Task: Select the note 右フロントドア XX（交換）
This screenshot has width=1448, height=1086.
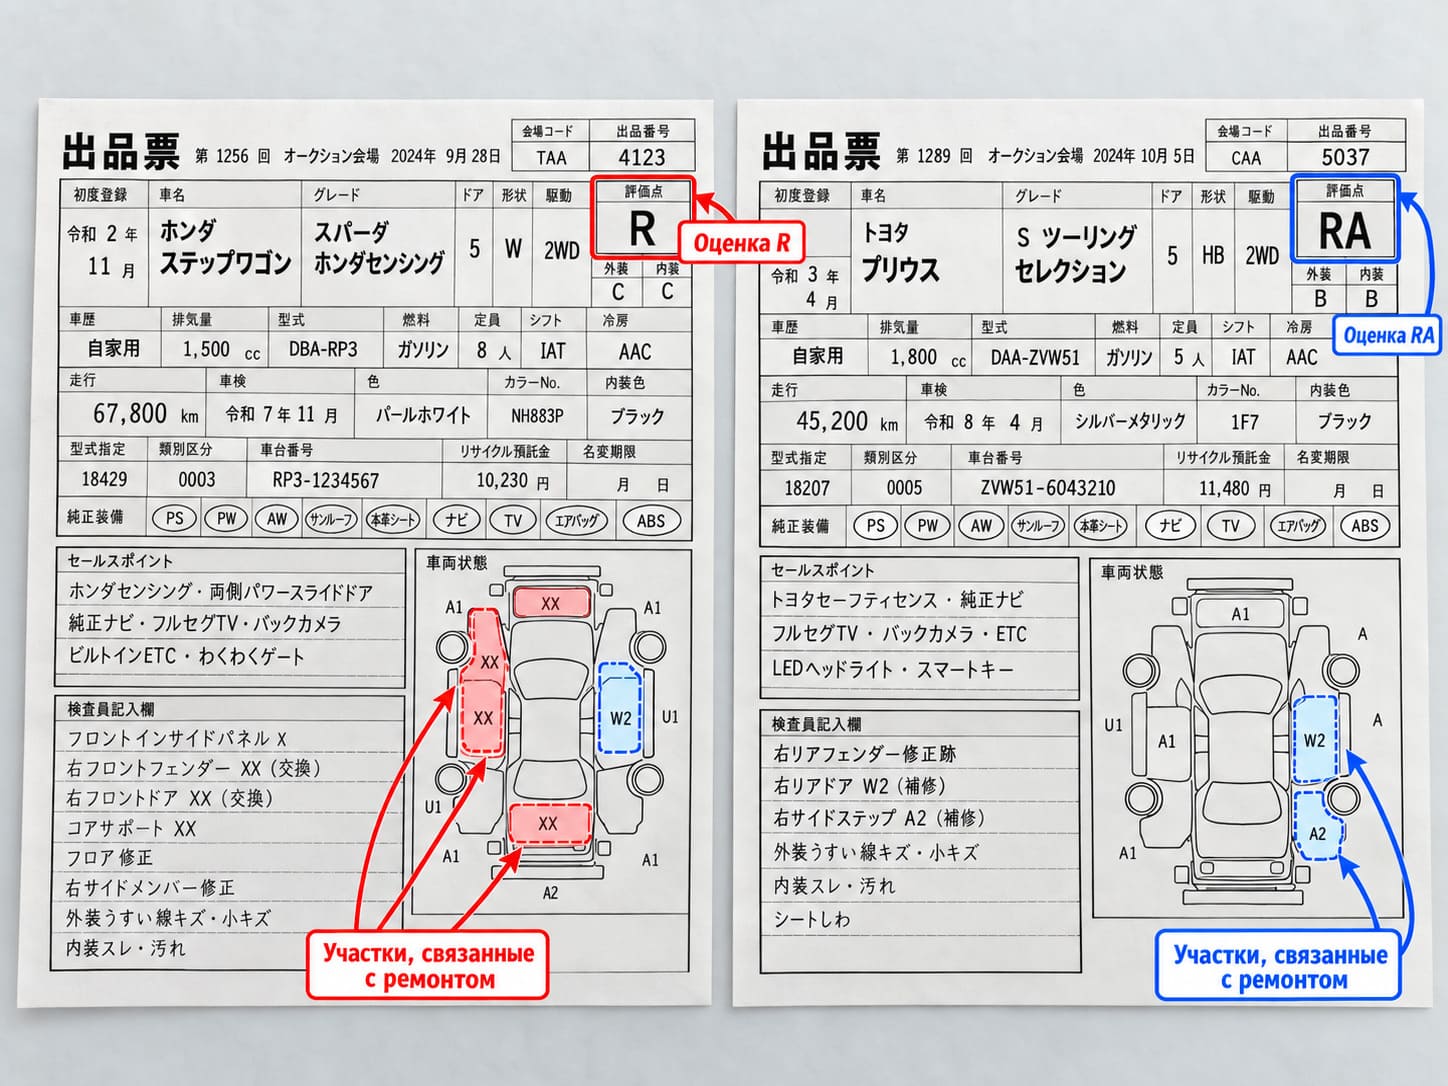Action: pyautogui.click(x=170, y=799)
